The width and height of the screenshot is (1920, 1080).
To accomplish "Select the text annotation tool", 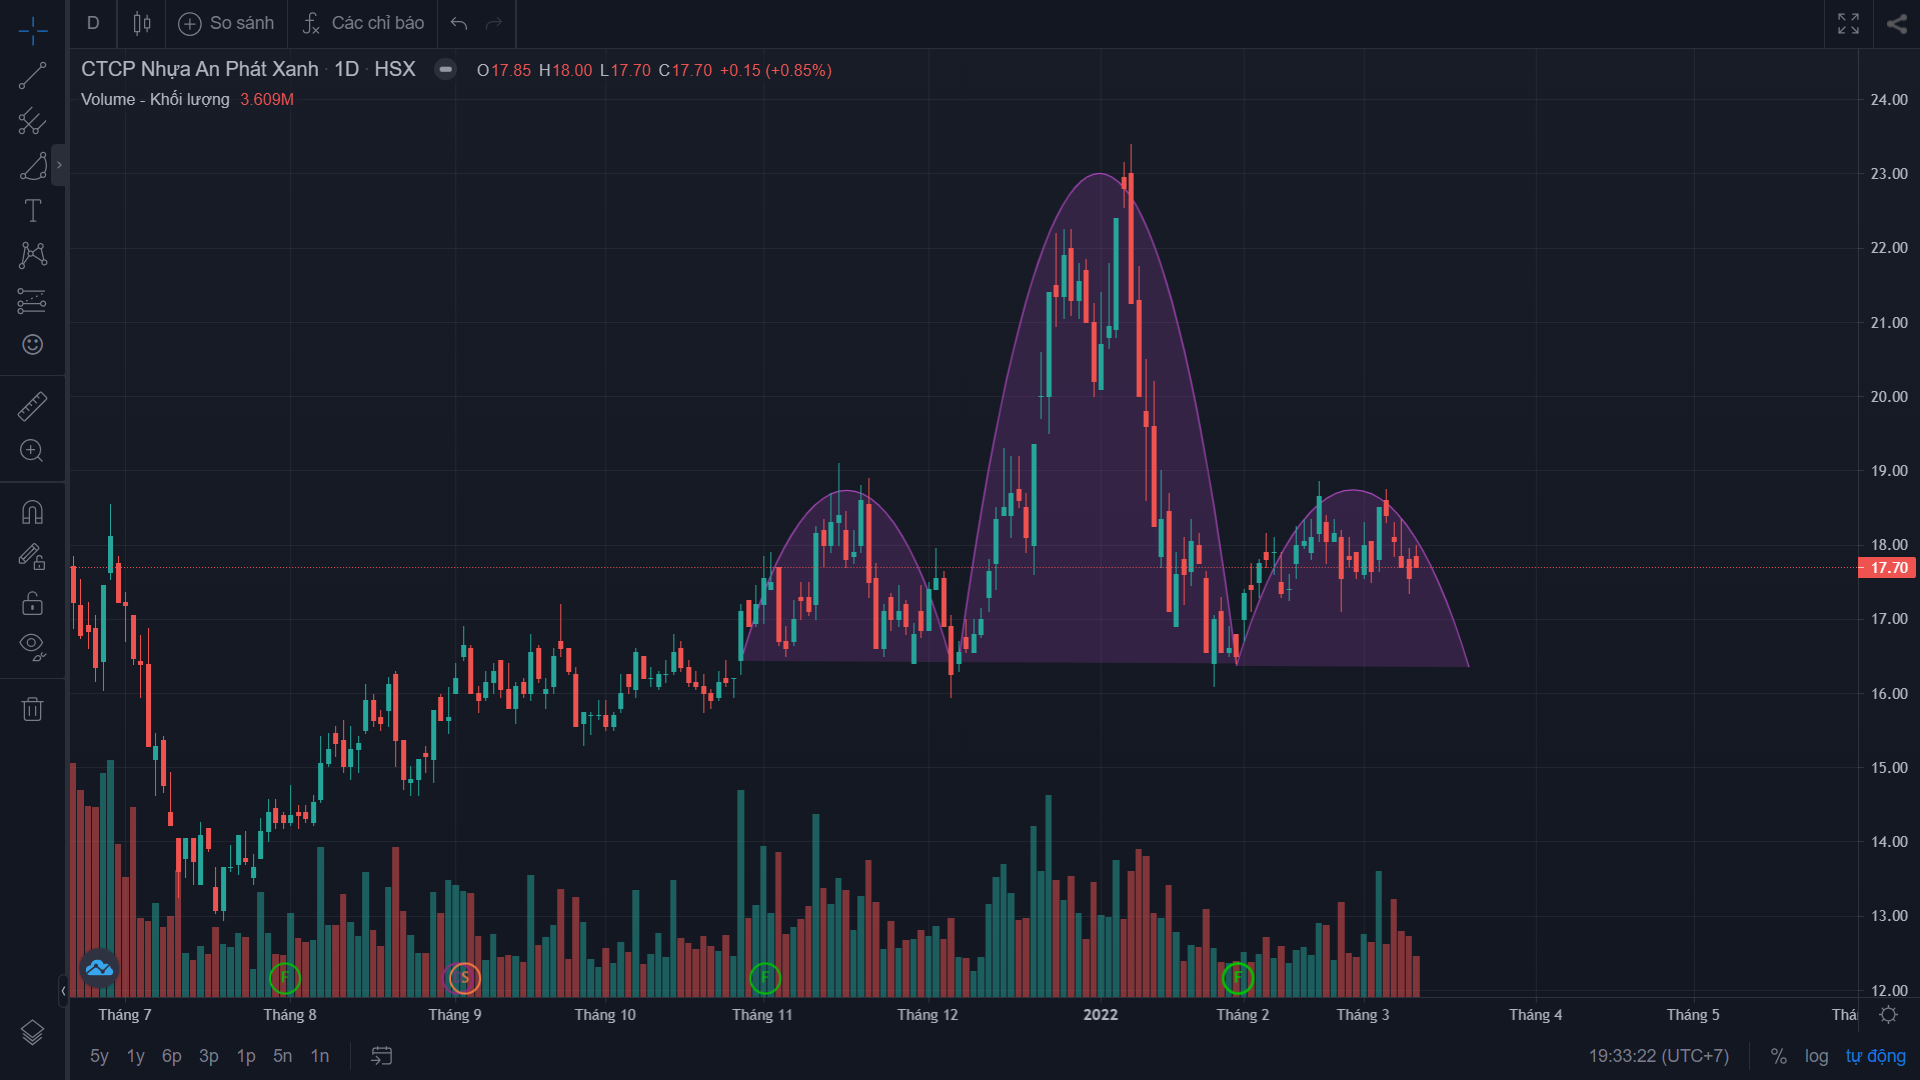I will pyautogui.click(x=32, y=211).
